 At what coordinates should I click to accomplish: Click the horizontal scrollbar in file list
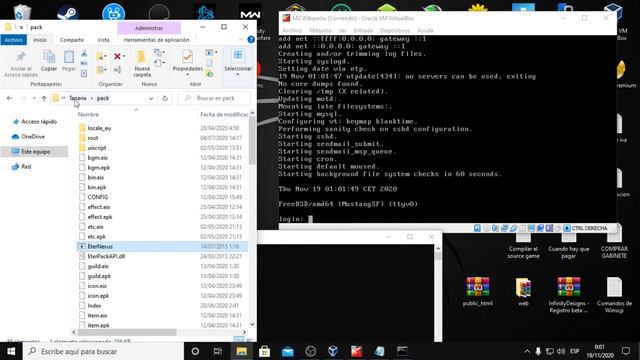pos(127,332)
